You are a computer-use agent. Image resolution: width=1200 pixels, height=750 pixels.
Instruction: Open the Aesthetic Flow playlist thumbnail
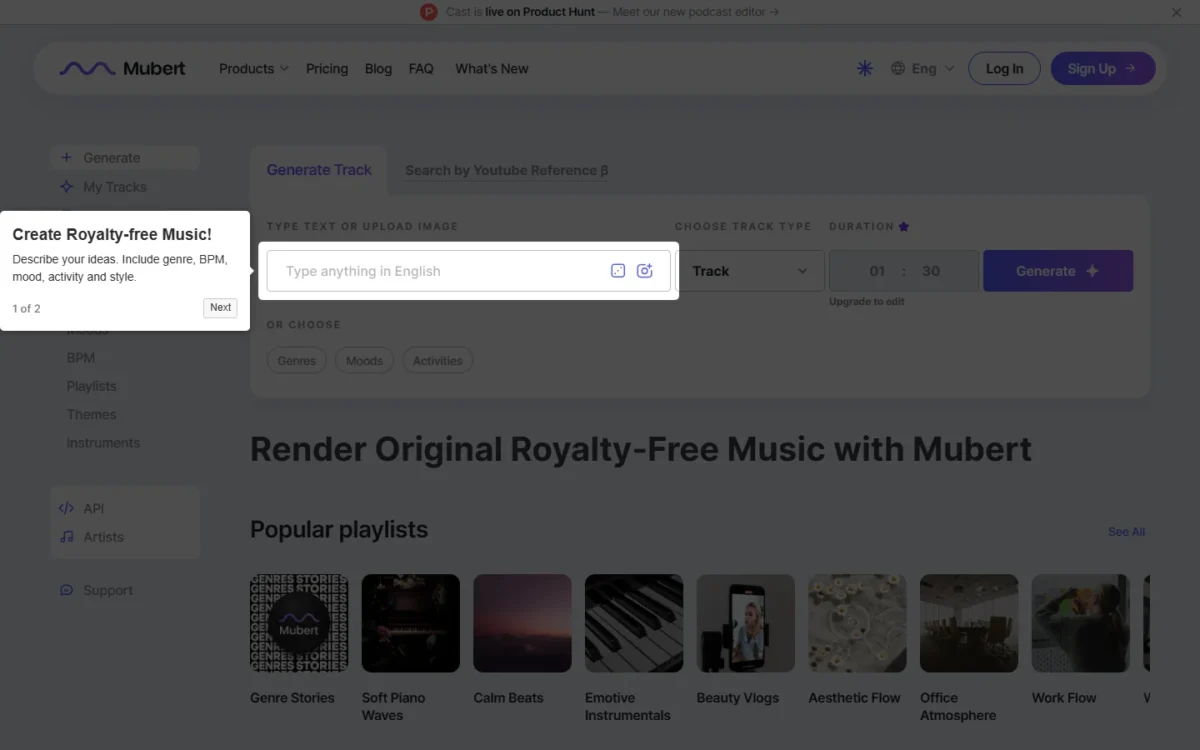[x=857, y=623]
